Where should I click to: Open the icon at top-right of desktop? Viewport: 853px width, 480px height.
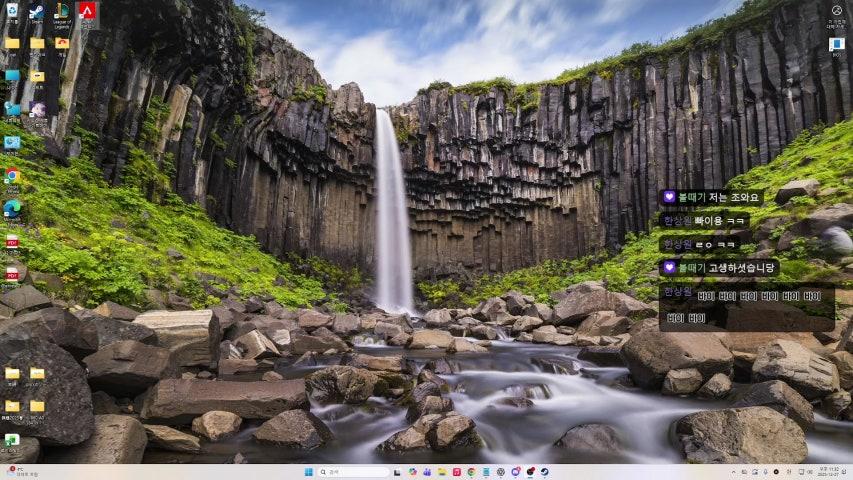pyautogui.click(x=837, y=13)
